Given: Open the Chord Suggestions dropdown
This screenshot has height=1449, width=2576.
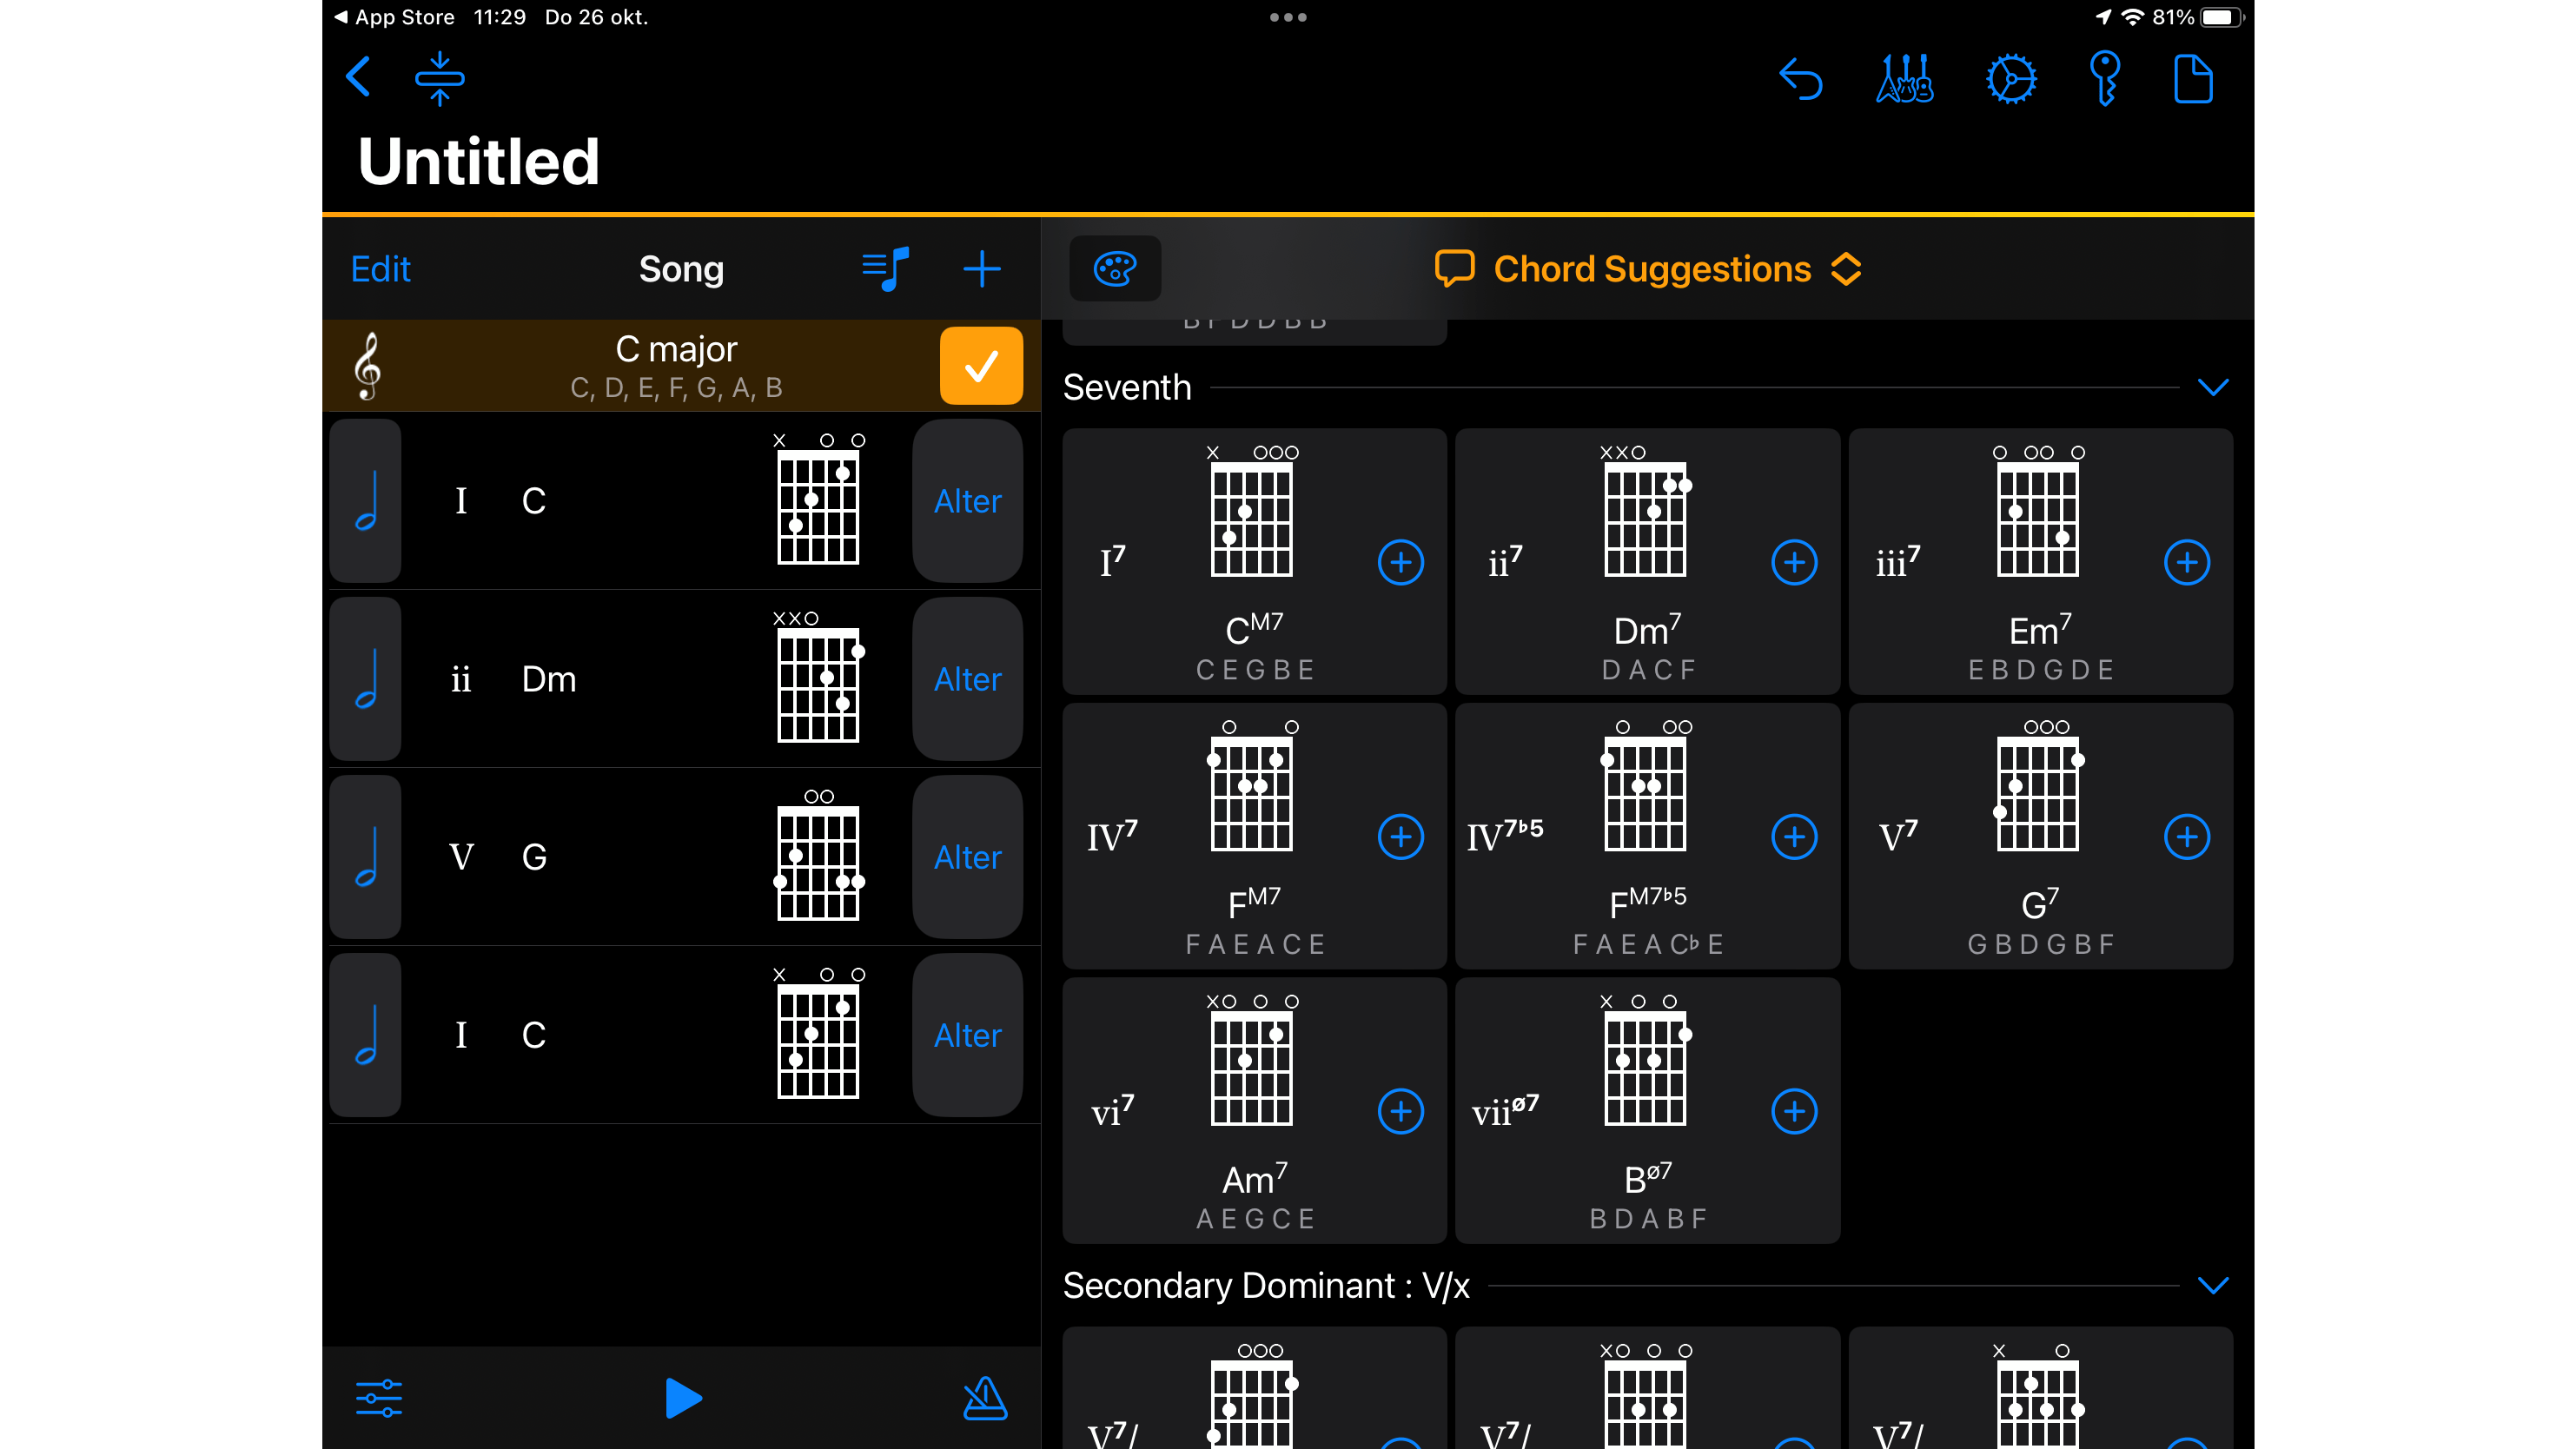Looking at the screenshot, I should [1650, 269].
